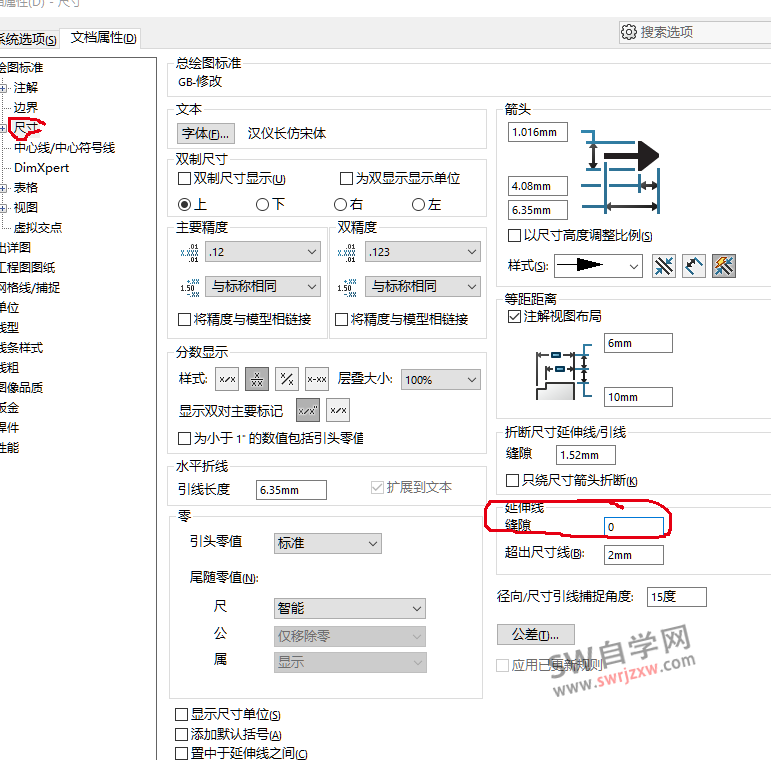The image size is (771, 760).
Task: Edit arrow length 6.35mm field
Action: pos(537,210)
